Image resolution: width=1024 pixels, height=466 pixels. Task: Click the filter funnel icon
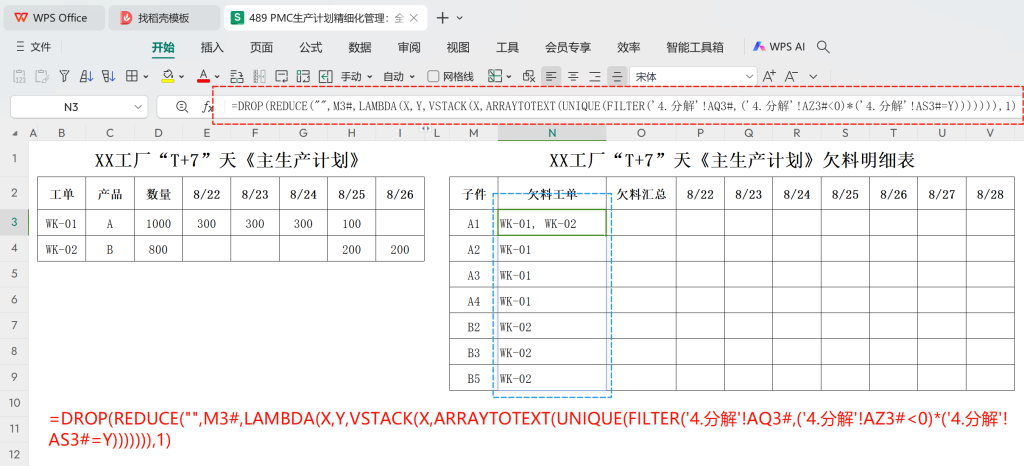point(64,76)
